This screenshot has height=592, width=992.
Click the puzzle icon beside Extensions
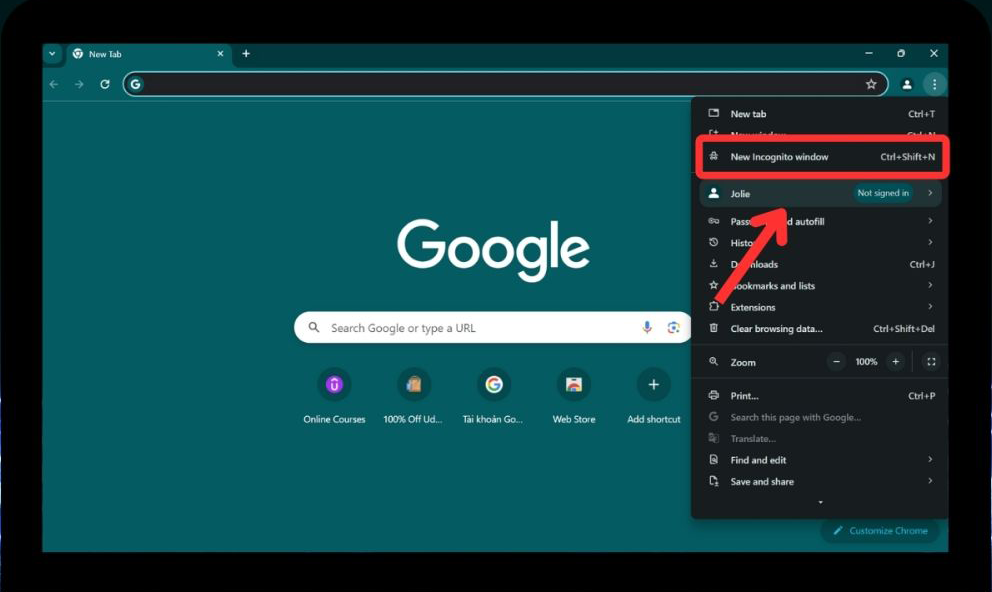[714, 307]
